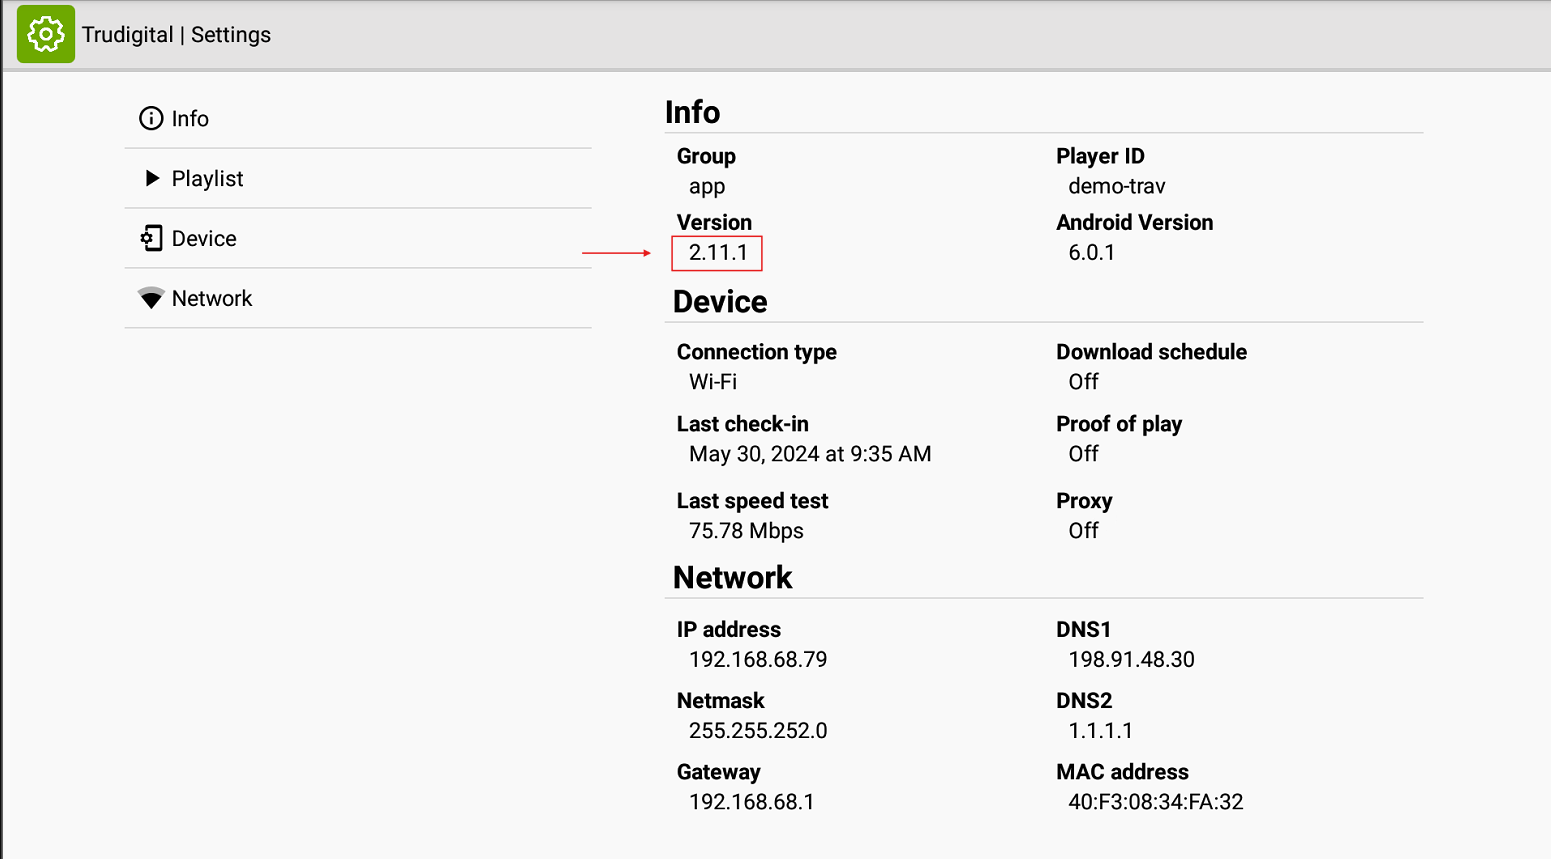Select the Device menu item
The image size is (1551, 859).
[x=358, y=239]
